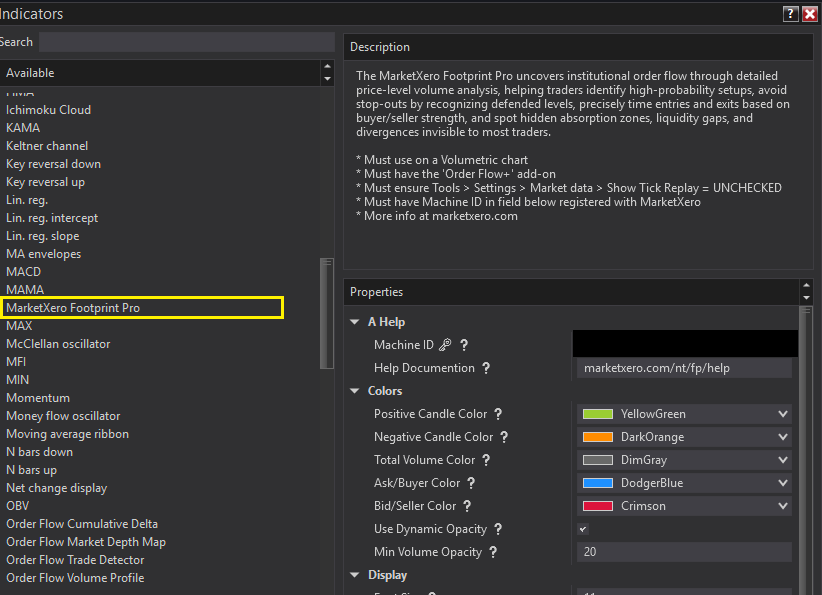Collapse the Display property section
This screenshot has height=595, width=822.
[x=355, y=575]
